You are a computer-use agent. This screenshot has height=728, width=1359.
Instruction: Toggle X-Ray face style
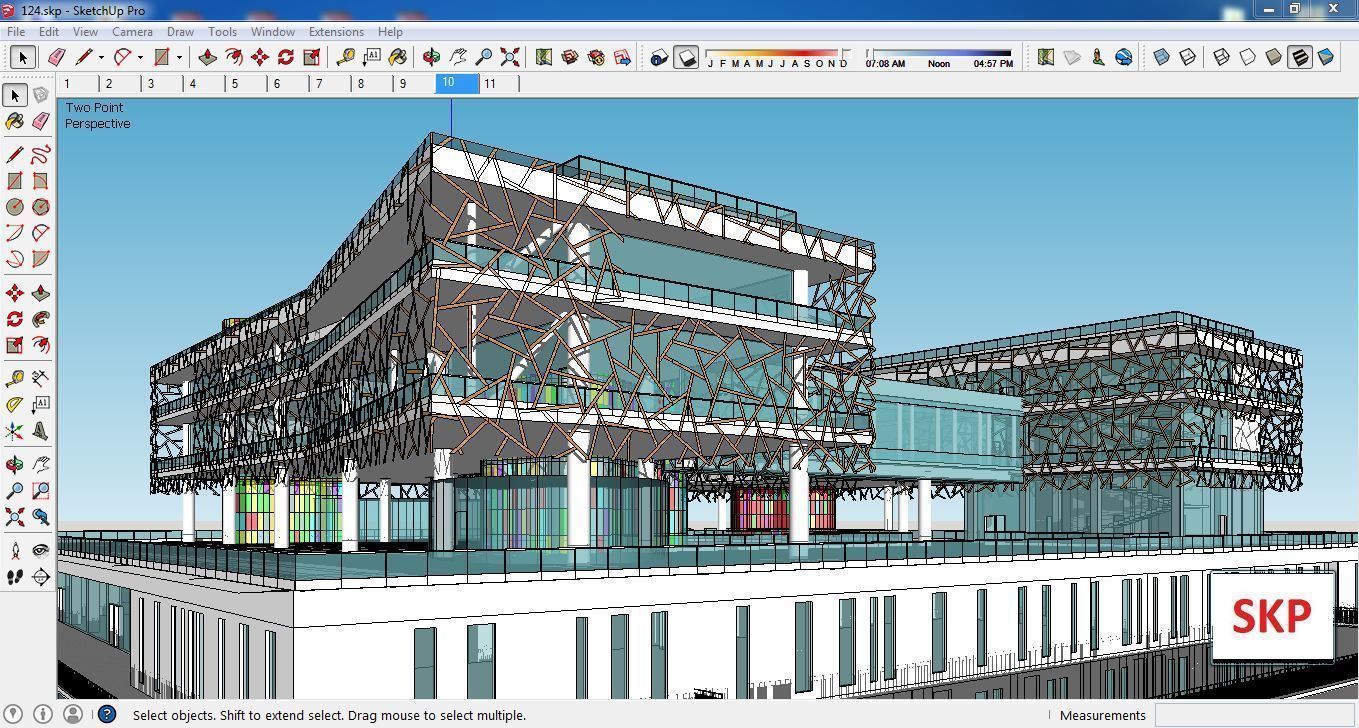pyautogui.click(x=1162, y=57)
